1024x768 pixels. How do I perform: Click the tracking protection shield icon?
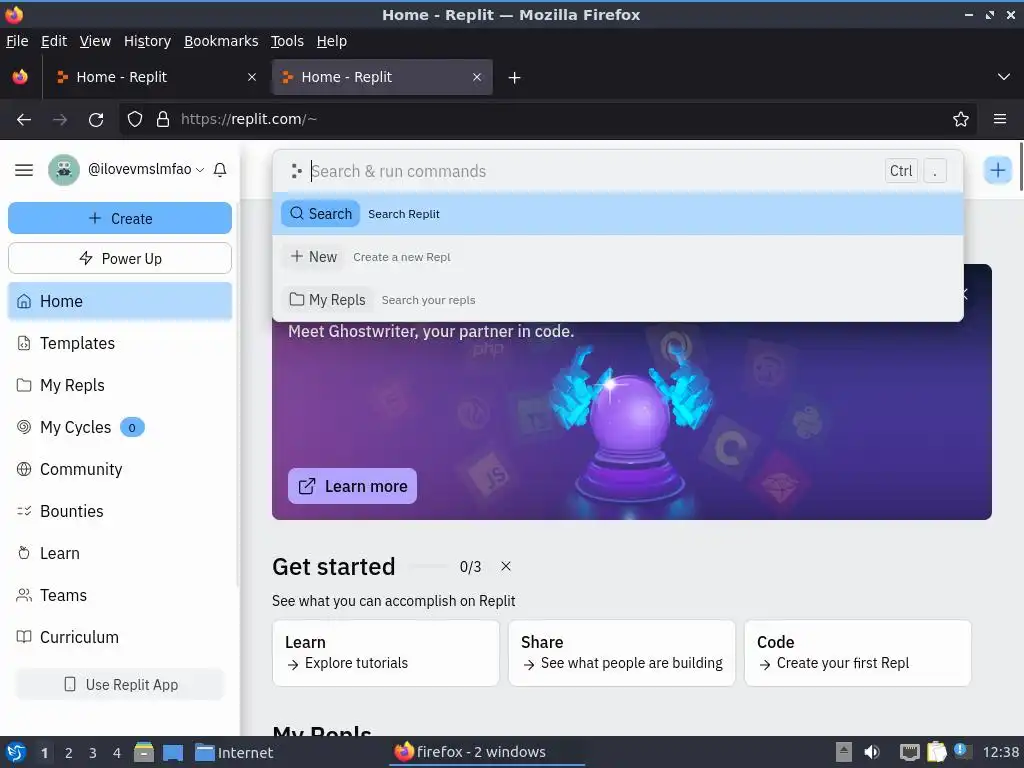click(135, 119)
